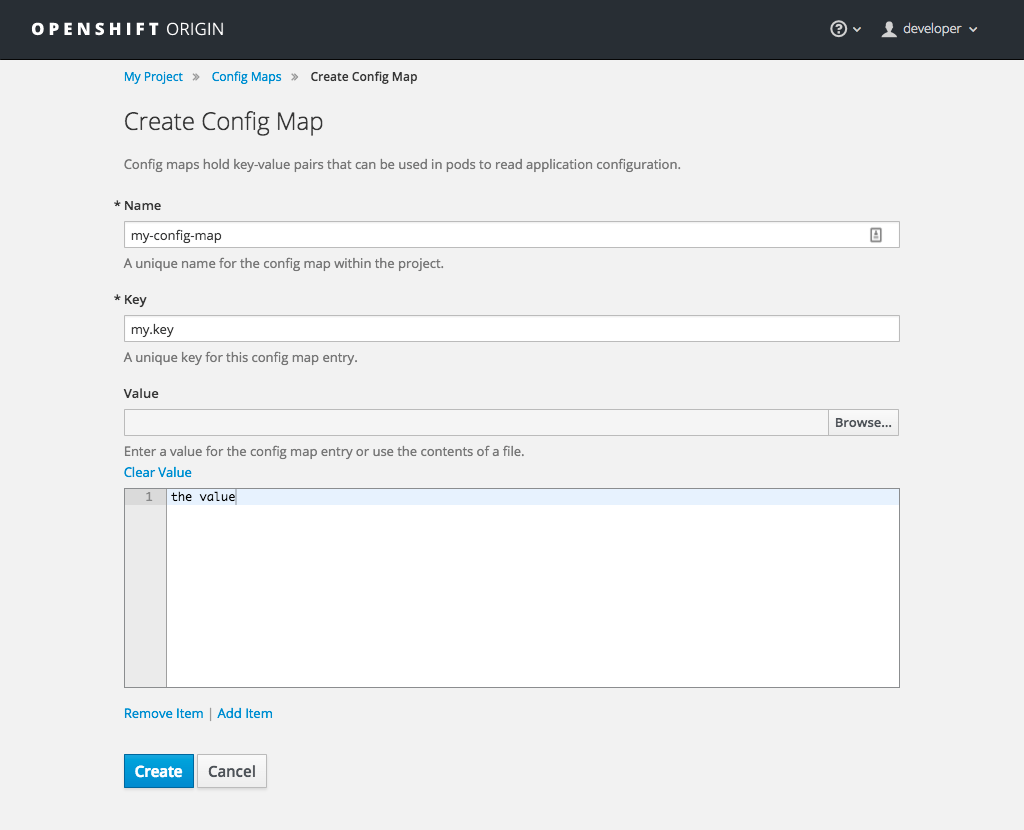Expand the chevron next to developer
The image size is (1024, 830).
(971, 29)
